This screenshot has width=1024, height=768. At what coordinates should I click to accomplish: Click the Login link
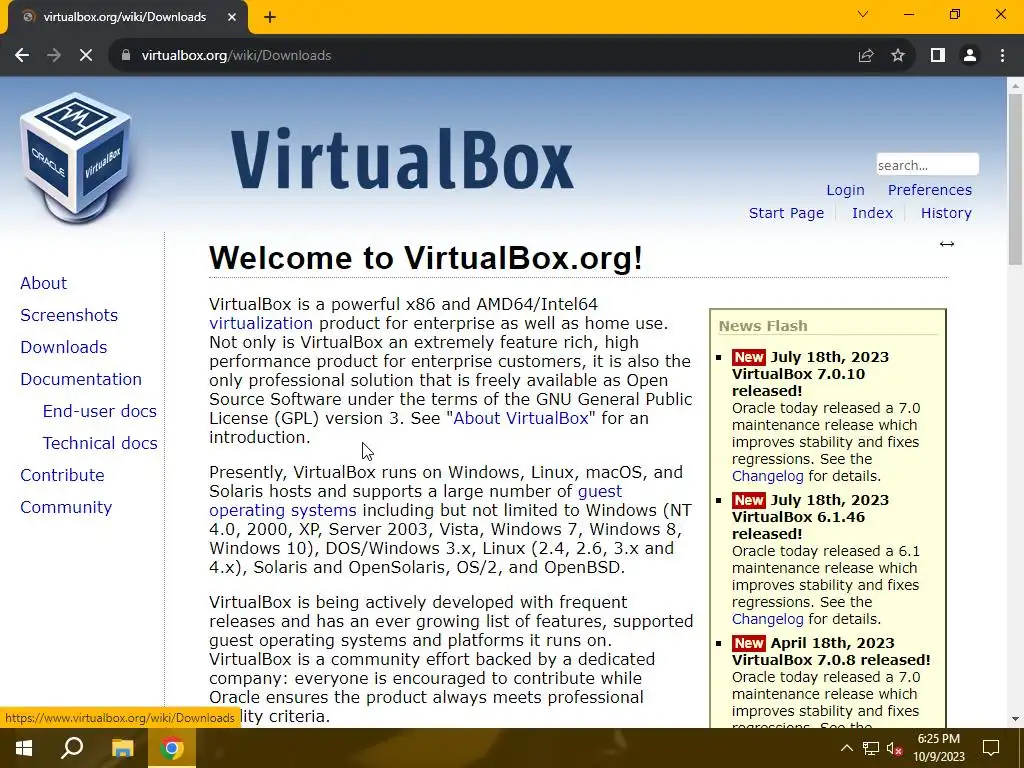pos(845,190)
